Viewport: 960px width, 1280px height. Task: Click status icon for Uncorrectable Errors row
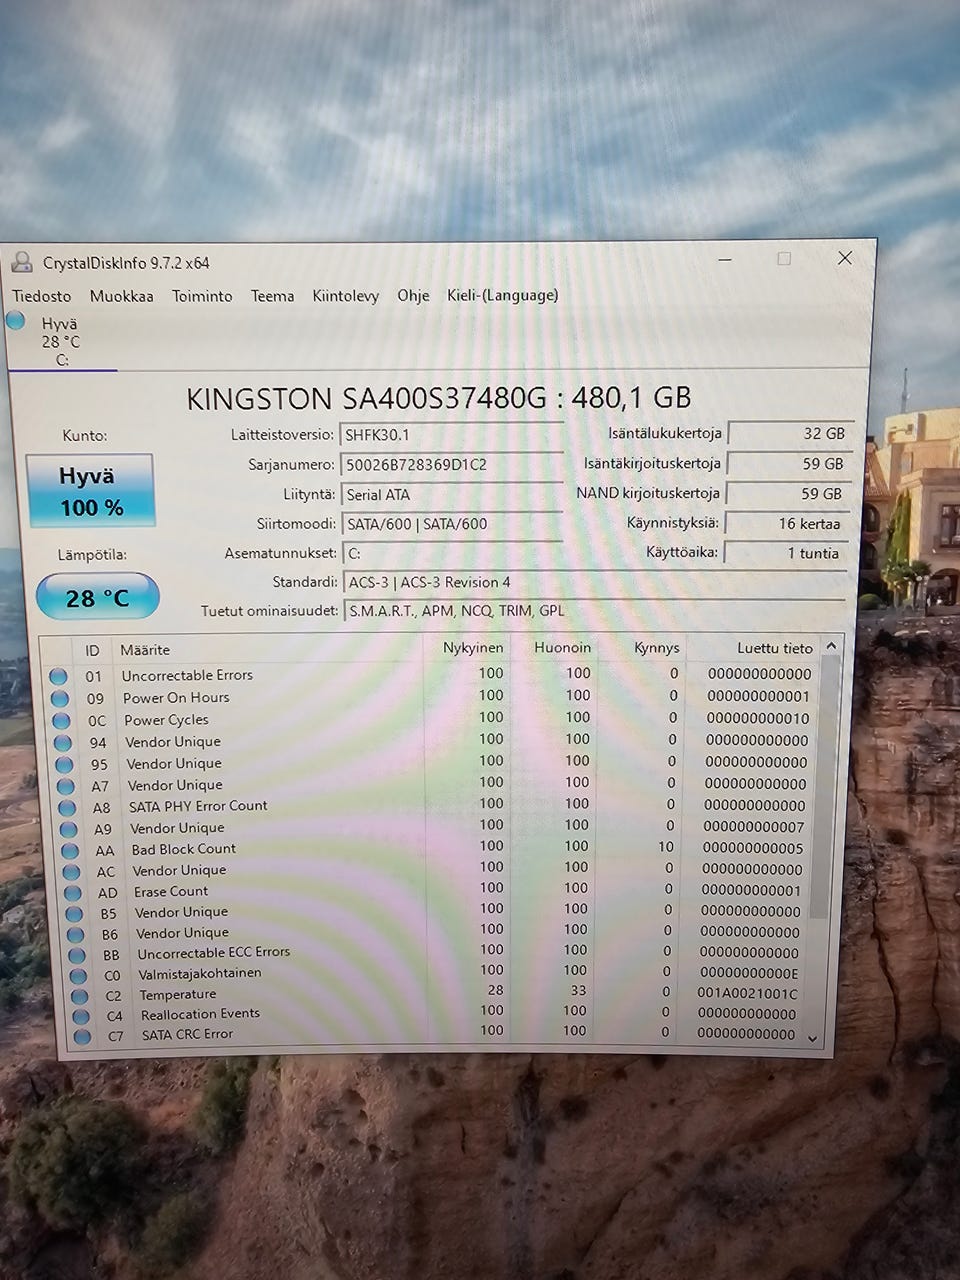point(58,677)
